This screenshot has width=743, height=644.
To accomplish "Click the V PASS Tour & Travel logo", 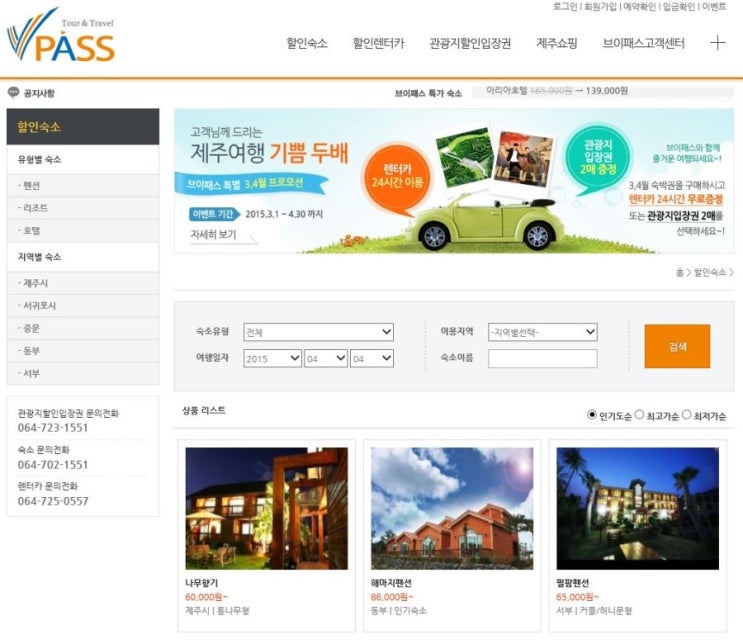I will 61,36.
